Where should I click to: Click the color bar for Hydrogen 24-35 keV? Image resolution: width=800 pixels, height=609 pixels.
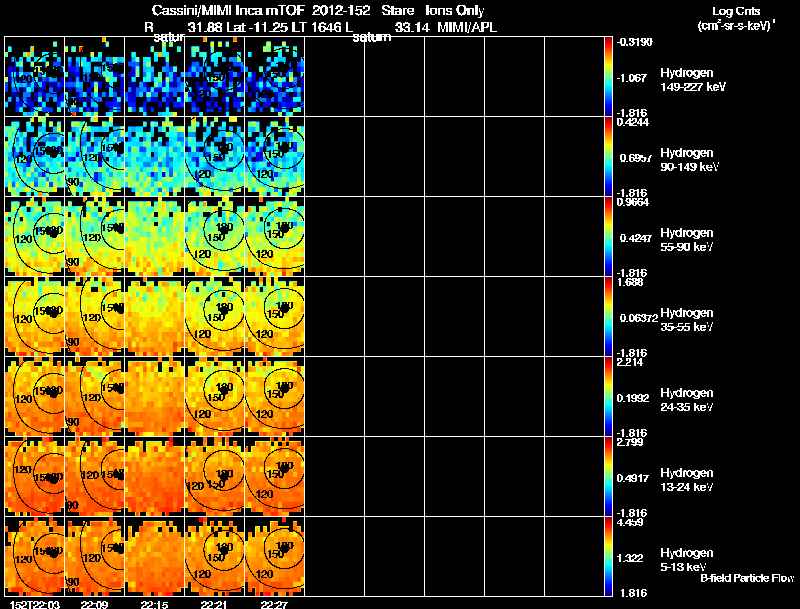[608, 397]
